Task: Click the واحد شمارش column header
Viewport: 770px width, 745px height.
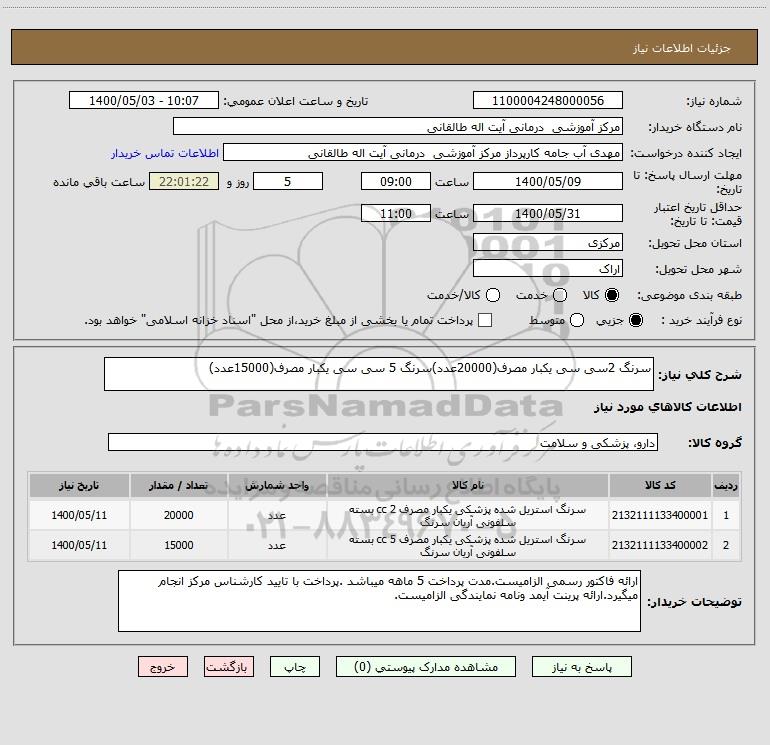Action: tap(277, 485)
